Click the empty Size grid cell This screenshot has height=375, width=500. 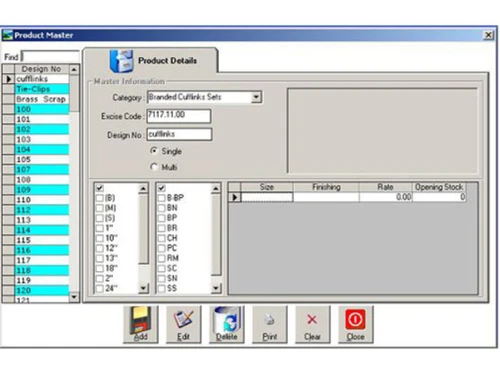coord(267,197)
